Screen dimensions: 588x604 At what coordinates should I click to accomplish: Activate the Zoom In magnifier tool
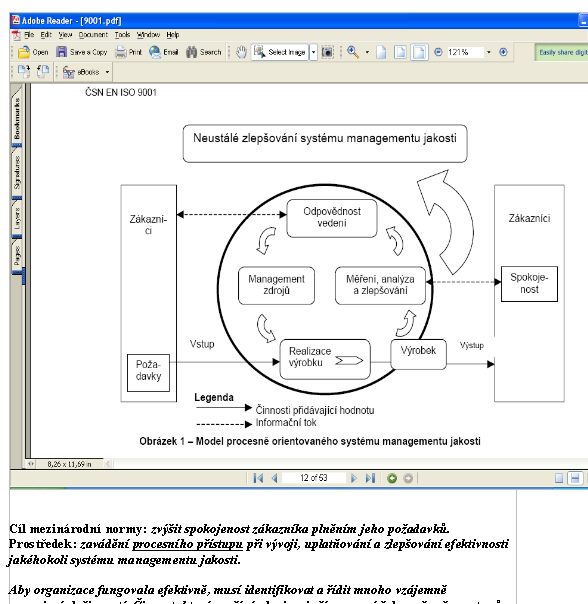tap(353, 52)
